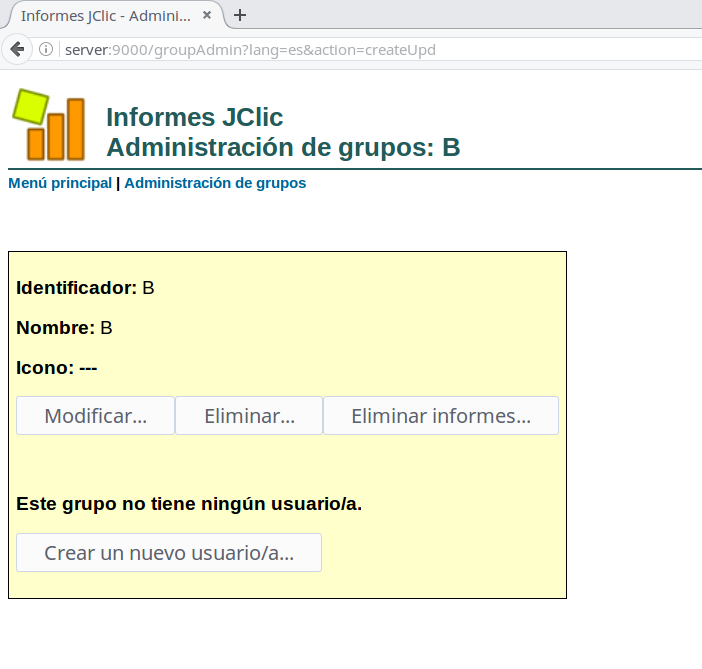
Task: Focus the server groupAdmin address bar
Action: click(x=300, y=50)
